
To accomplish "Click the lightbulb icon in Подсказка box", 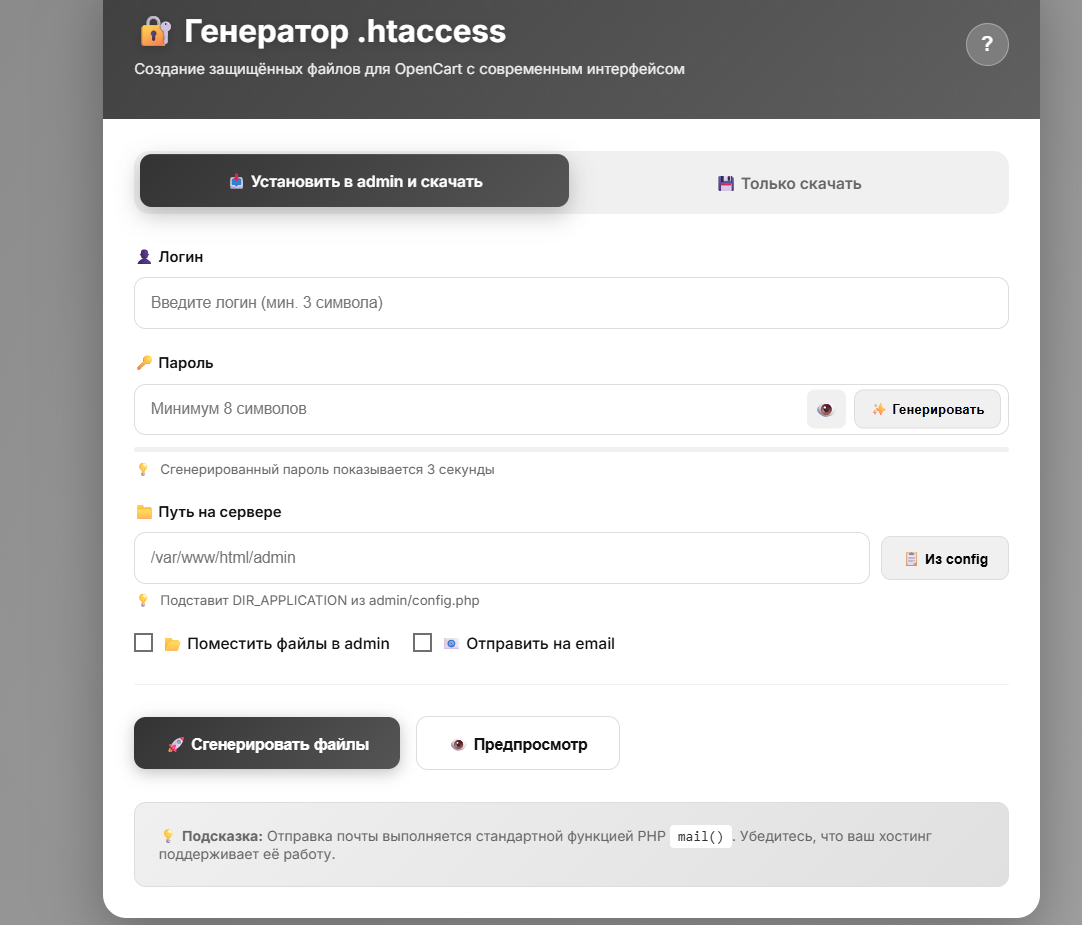I will (168, 836).
